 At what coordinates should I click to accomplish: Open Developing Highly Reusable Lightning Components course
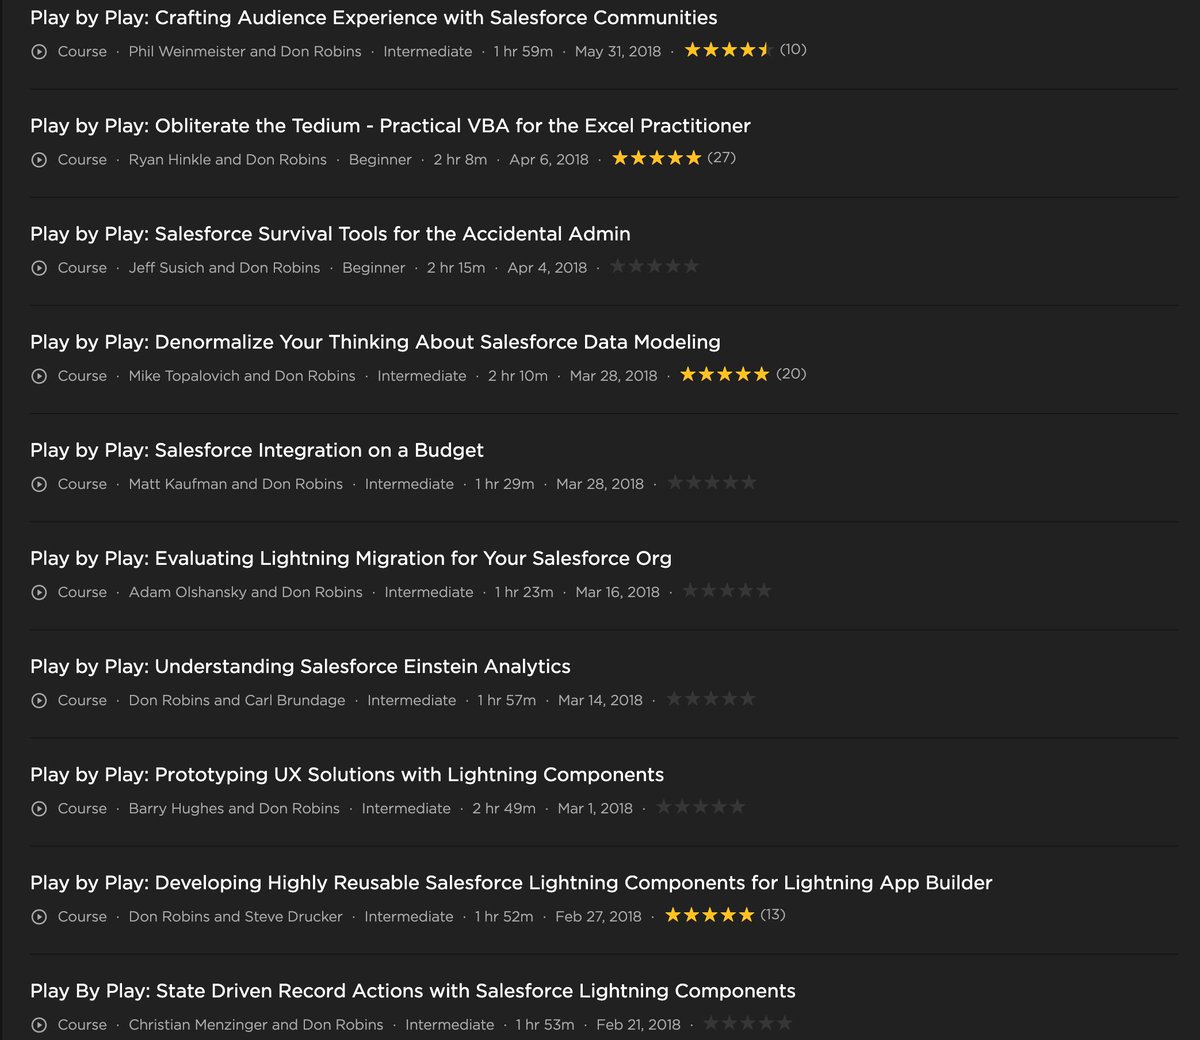511,883
